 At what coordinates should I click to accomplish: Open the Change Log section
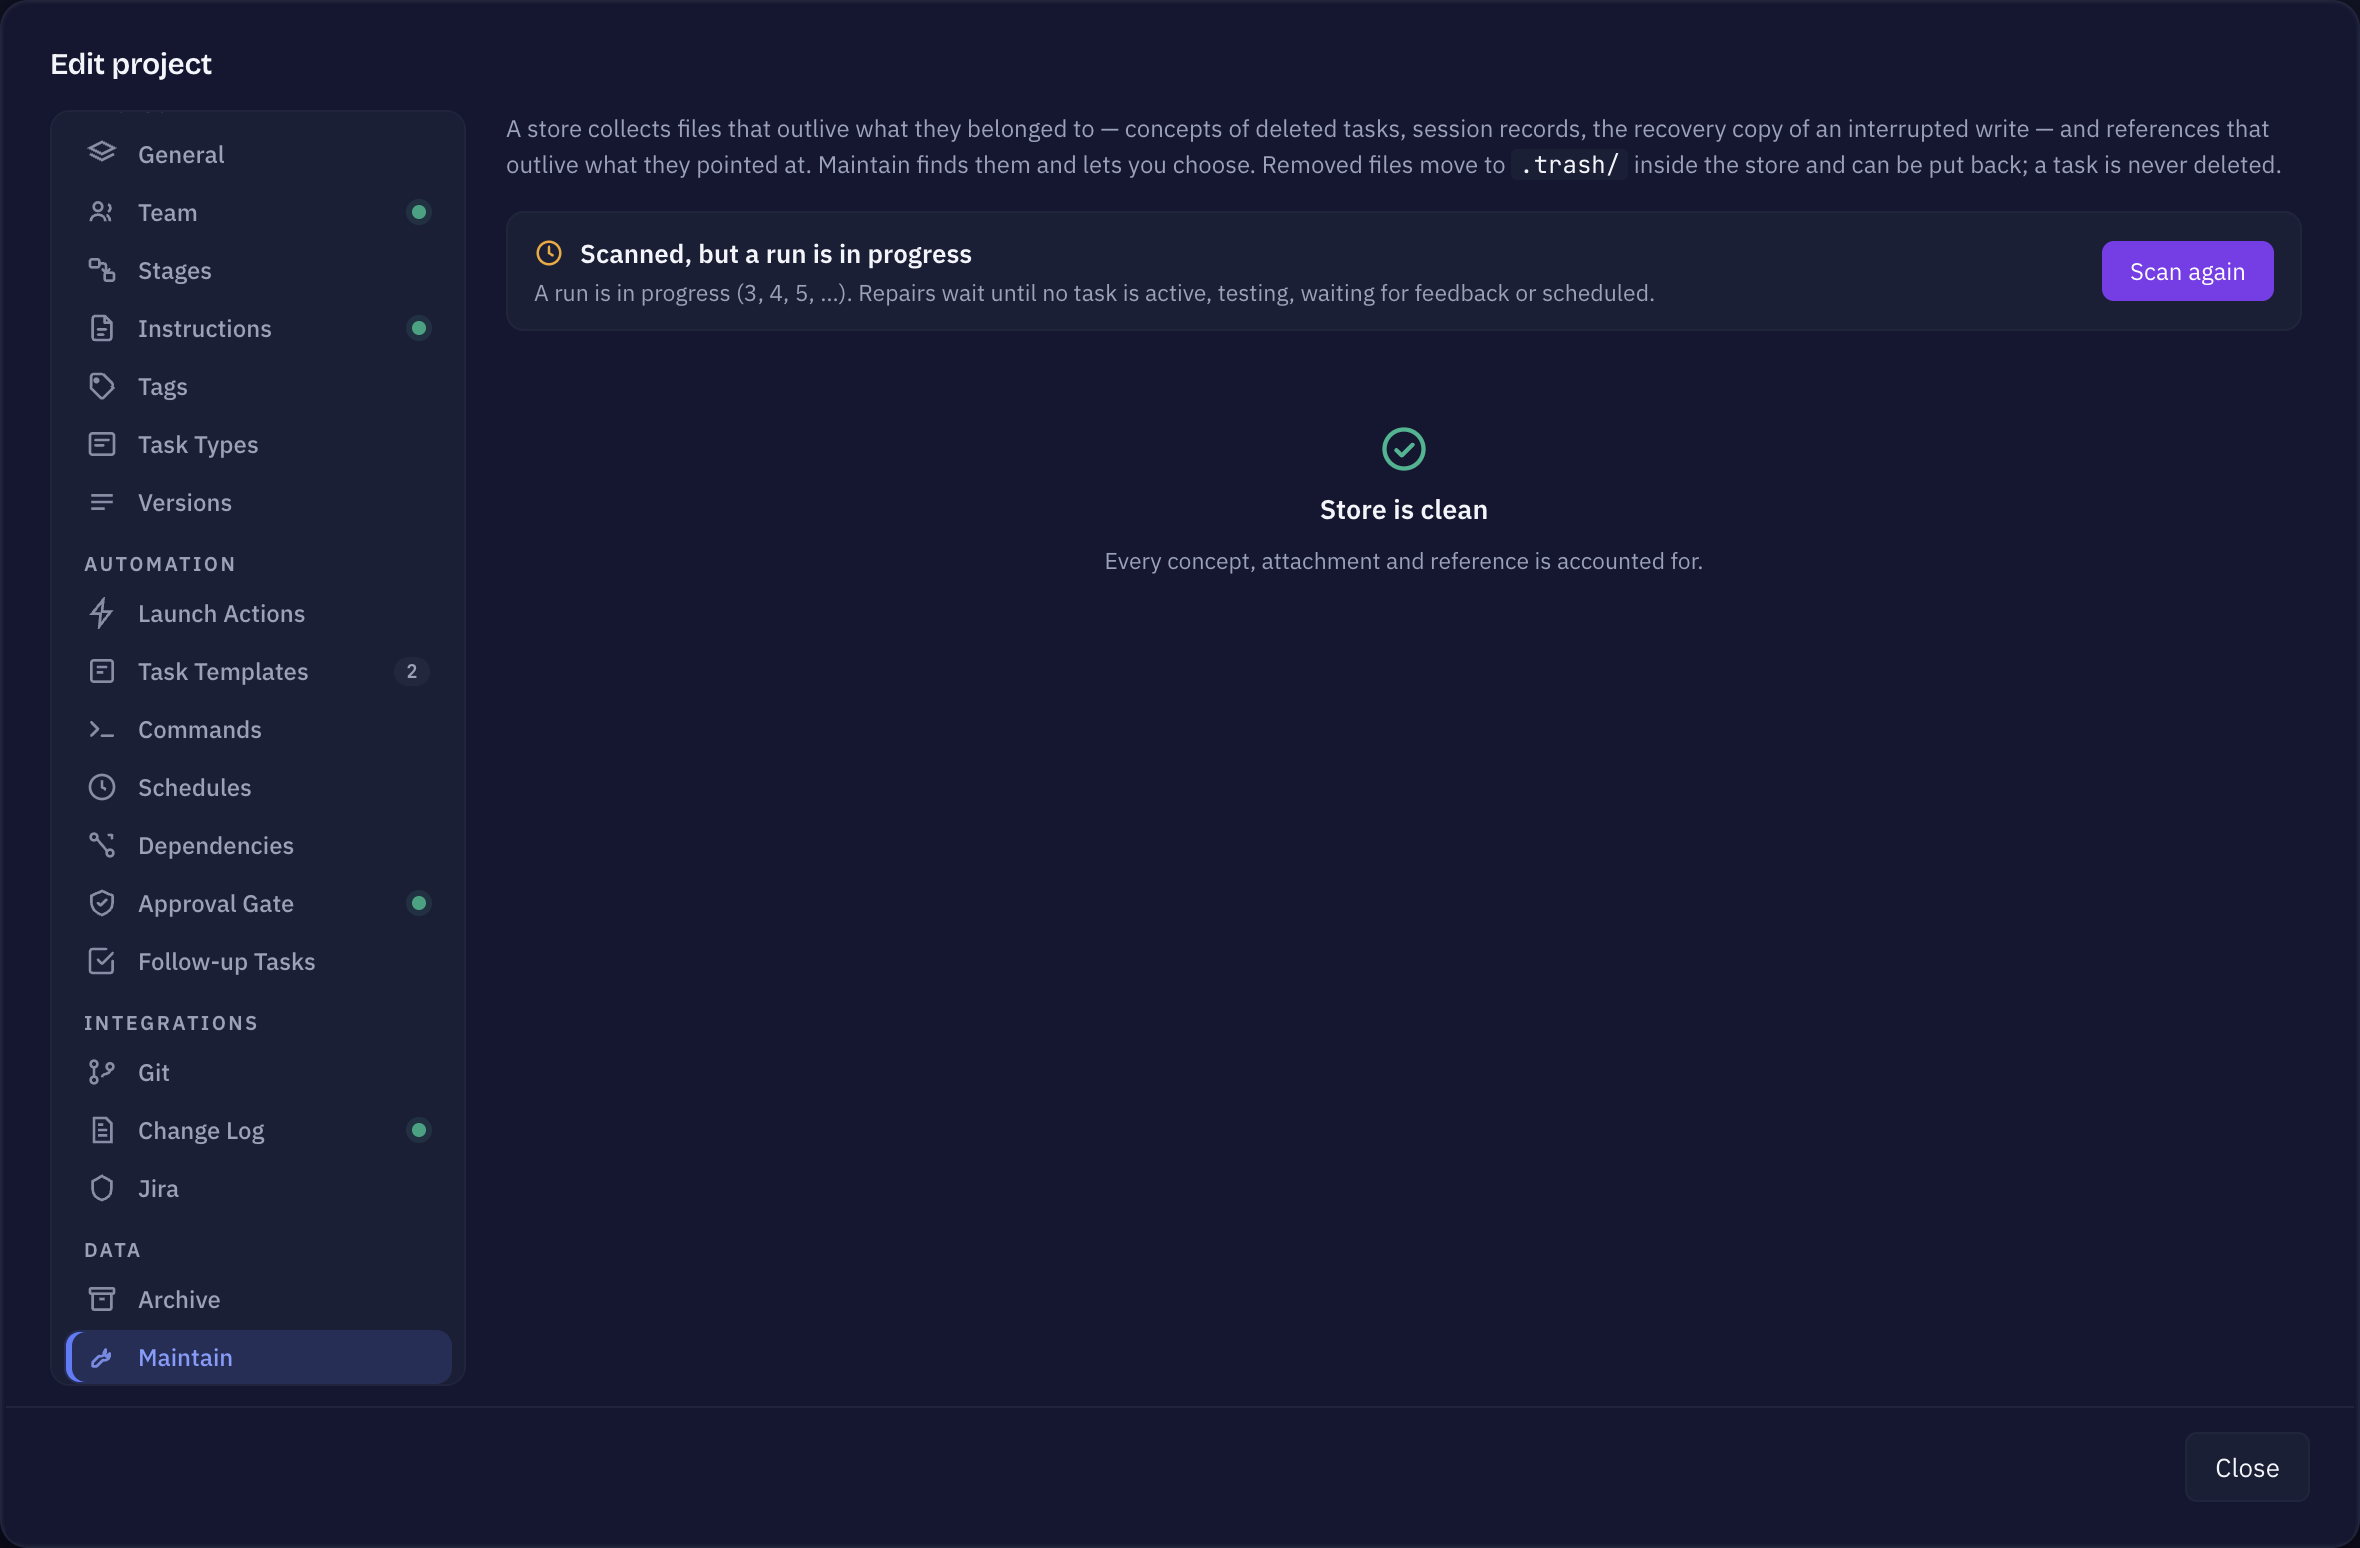258,1130
